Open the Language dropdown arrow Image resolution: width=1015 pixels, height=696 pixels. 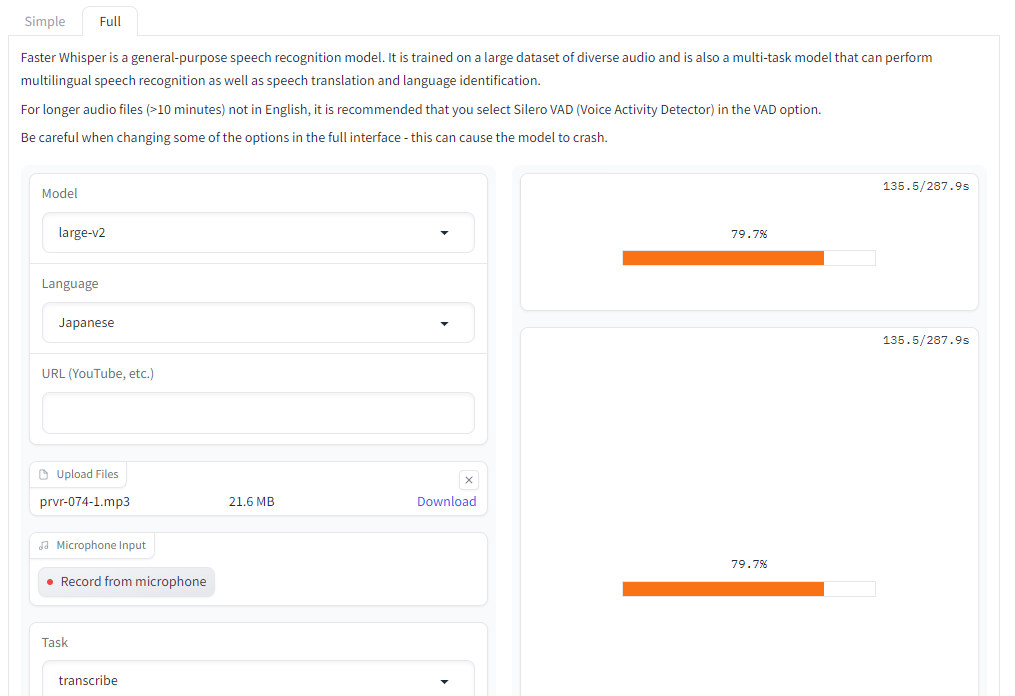pos(444,323)
